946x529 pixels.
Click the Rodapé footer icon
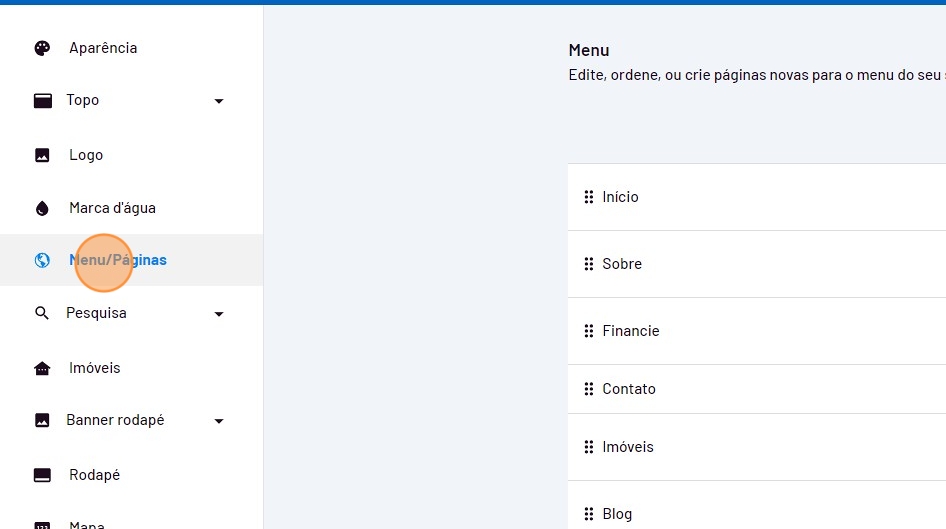tap(42, 475)
